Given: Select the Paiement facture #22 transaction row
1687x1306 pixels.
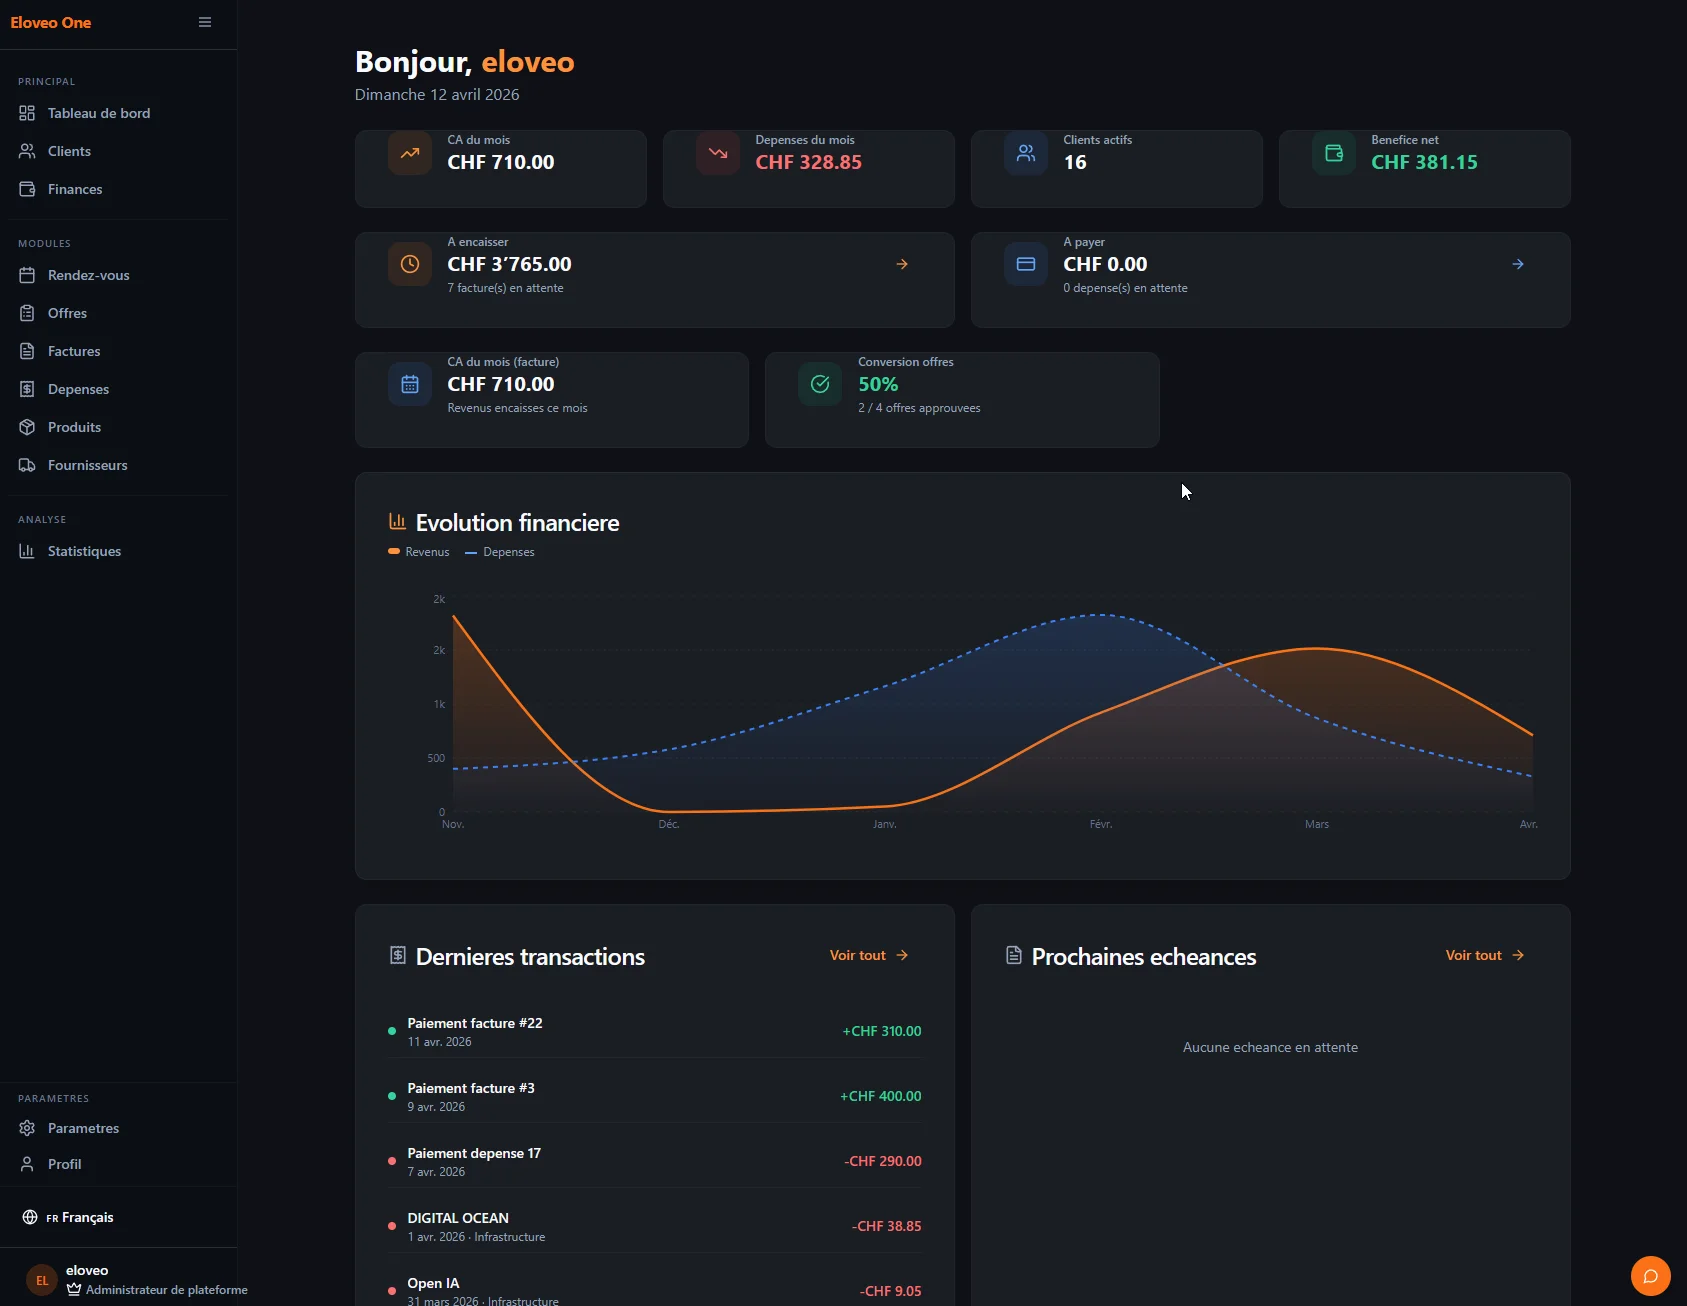Looking at the screenshot, I should tap(654, 1031).
